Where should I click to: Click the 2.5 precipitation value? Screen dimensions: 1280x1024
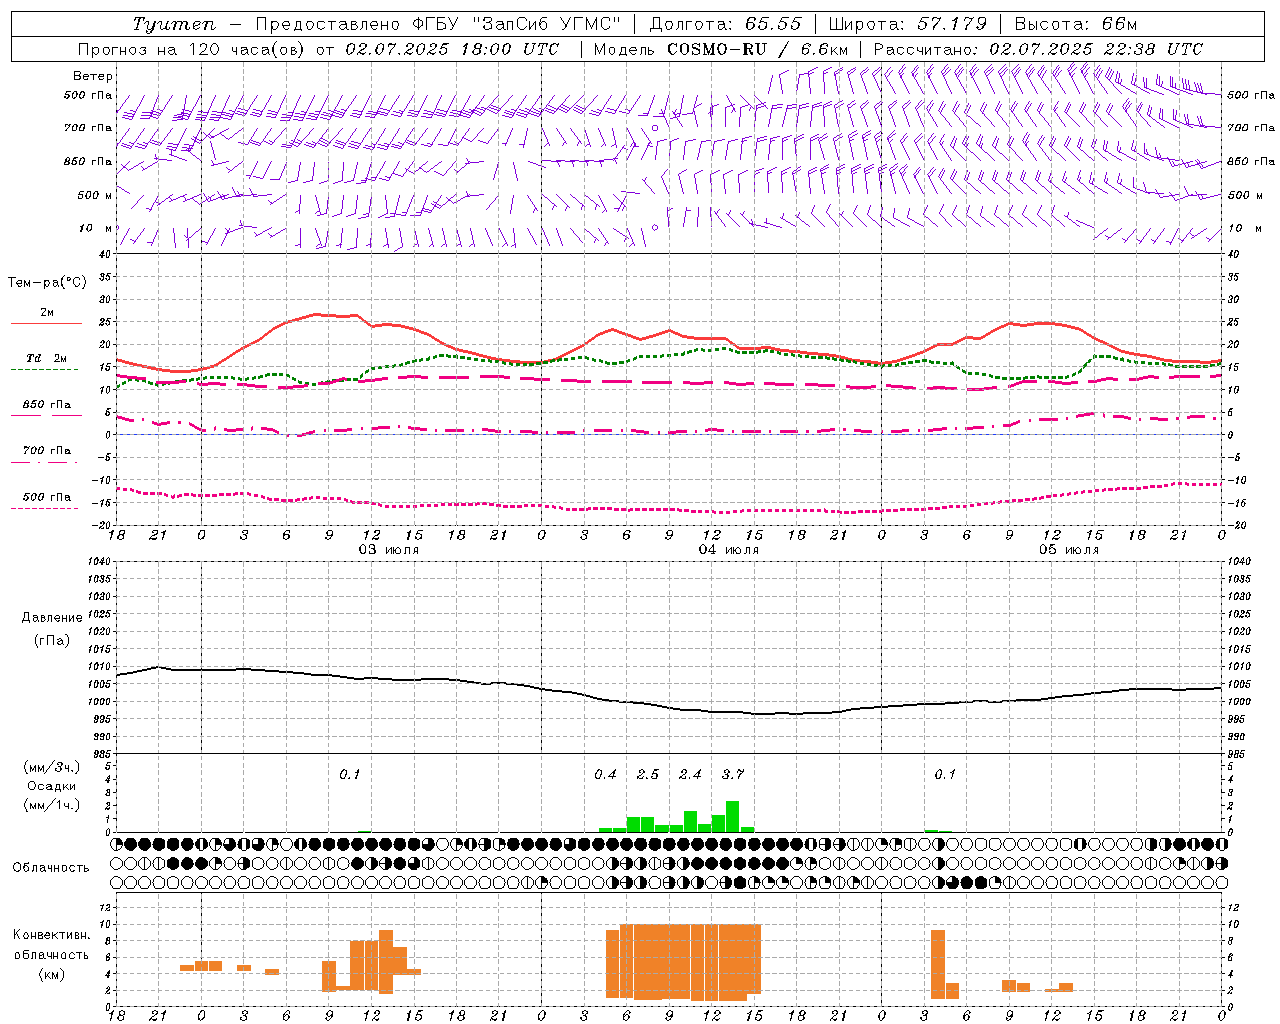647,774
